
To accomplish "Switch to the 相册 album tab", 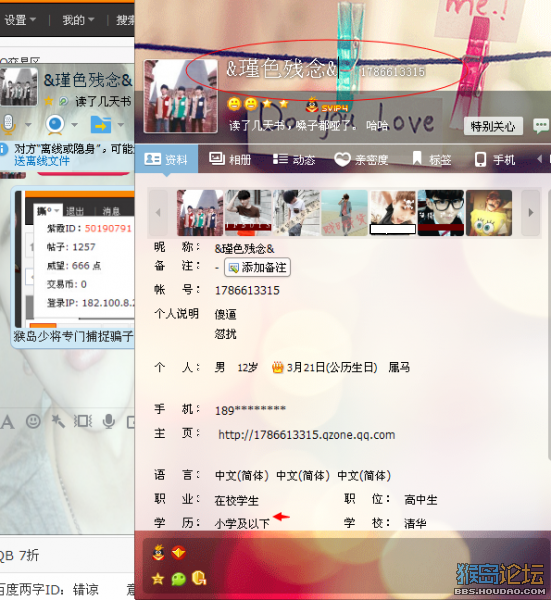I will click(x=230, y=159).
